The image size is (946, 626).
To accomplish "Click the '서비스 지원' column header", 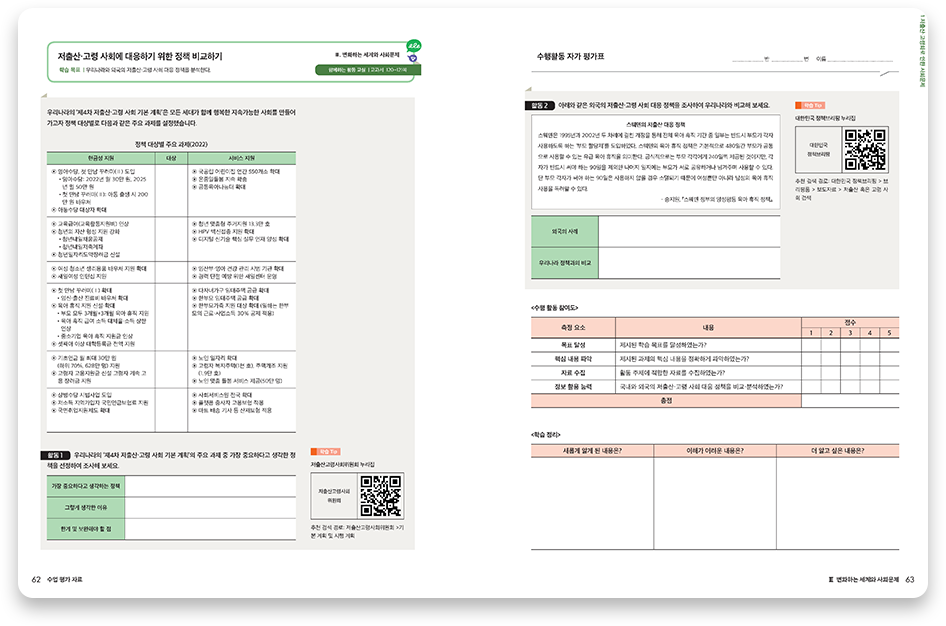I will (x=242, y=159).
